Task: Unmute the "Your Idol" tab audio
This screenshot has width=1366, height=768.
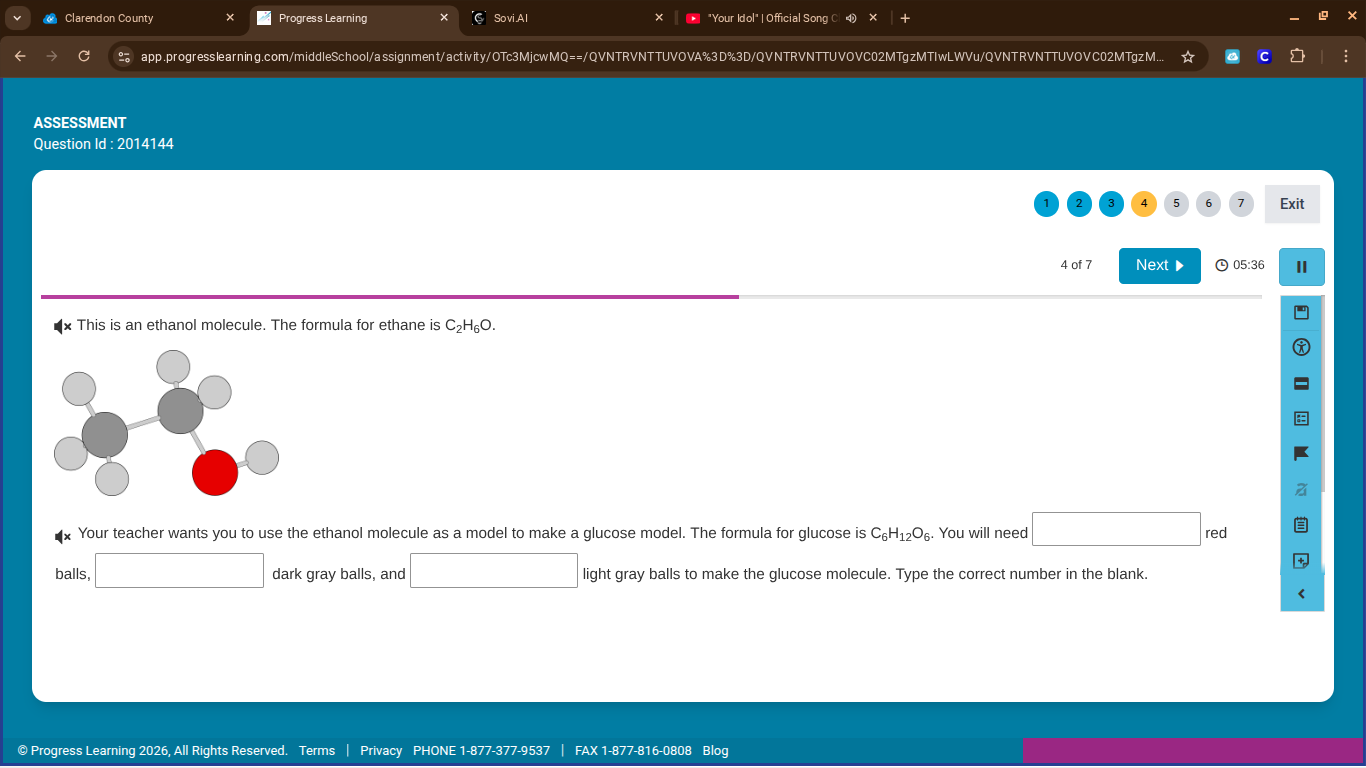Action: tap(851, 18)
